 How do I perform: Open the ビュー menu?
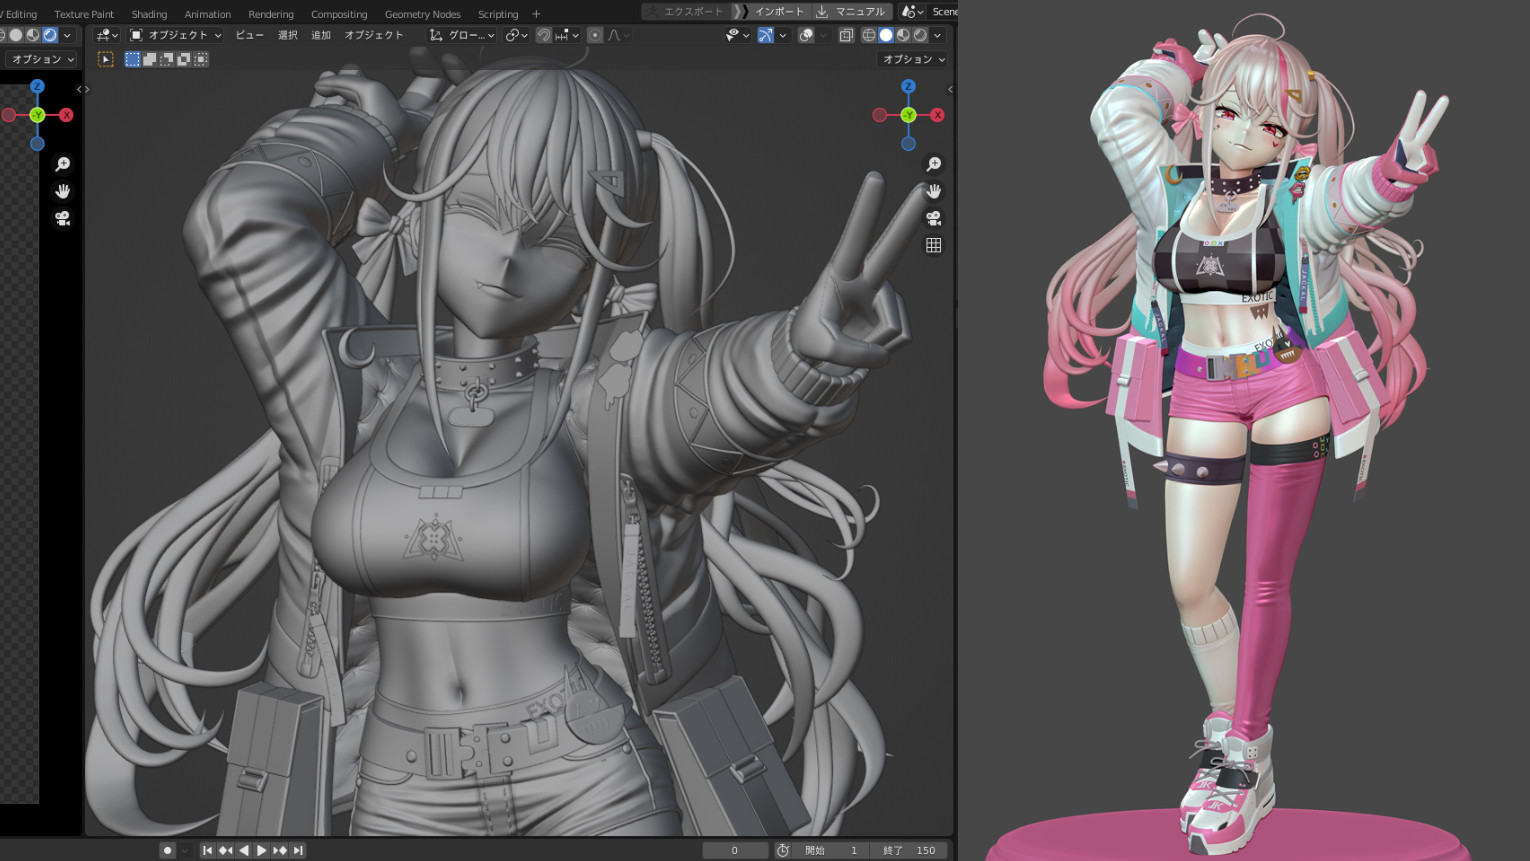[x=249, y=35]
